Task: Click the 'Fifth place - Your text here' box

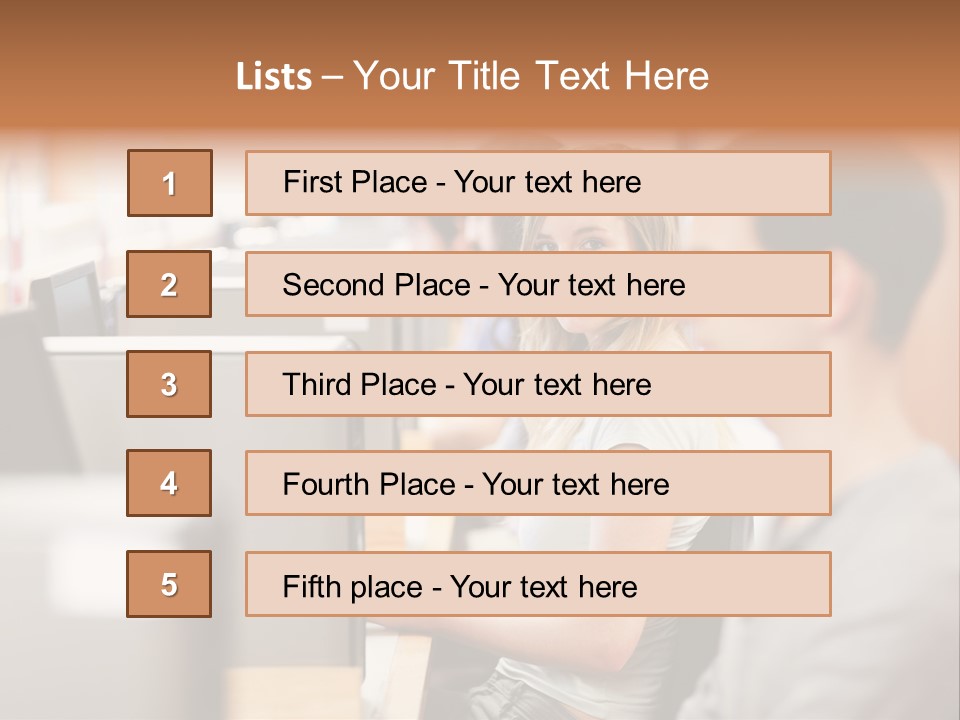Action: coord(538,584)
